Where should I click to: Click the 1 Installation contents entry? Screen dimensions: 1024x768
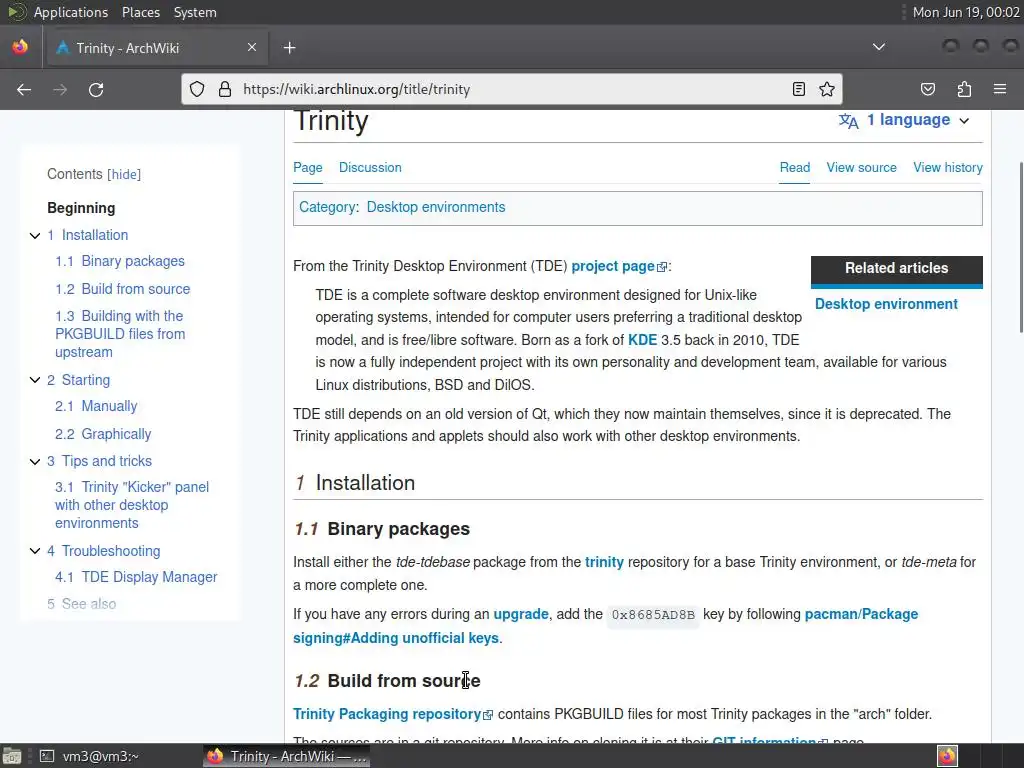(x=88, y=235)
